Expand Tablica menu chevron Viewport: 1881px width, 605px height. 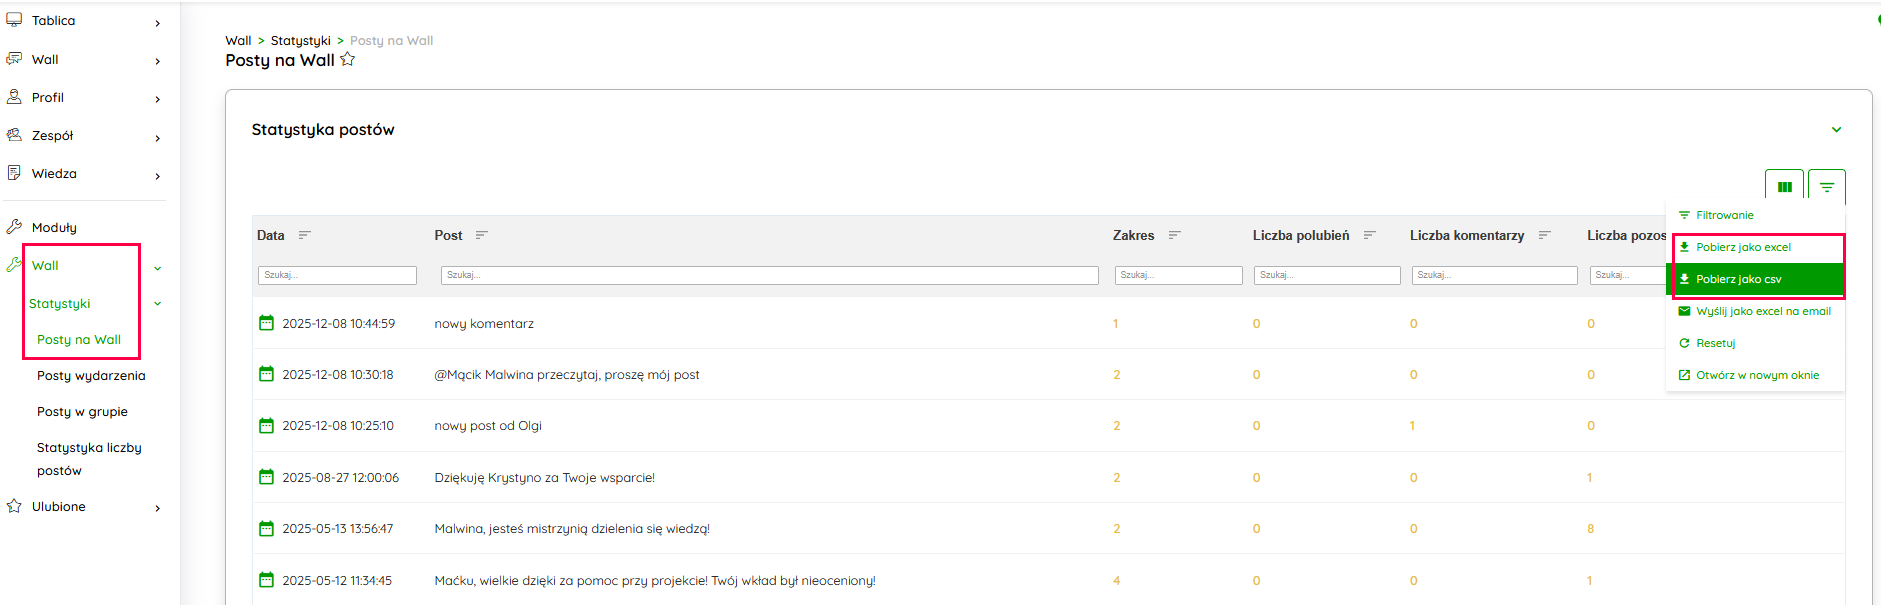click(158, 23)
